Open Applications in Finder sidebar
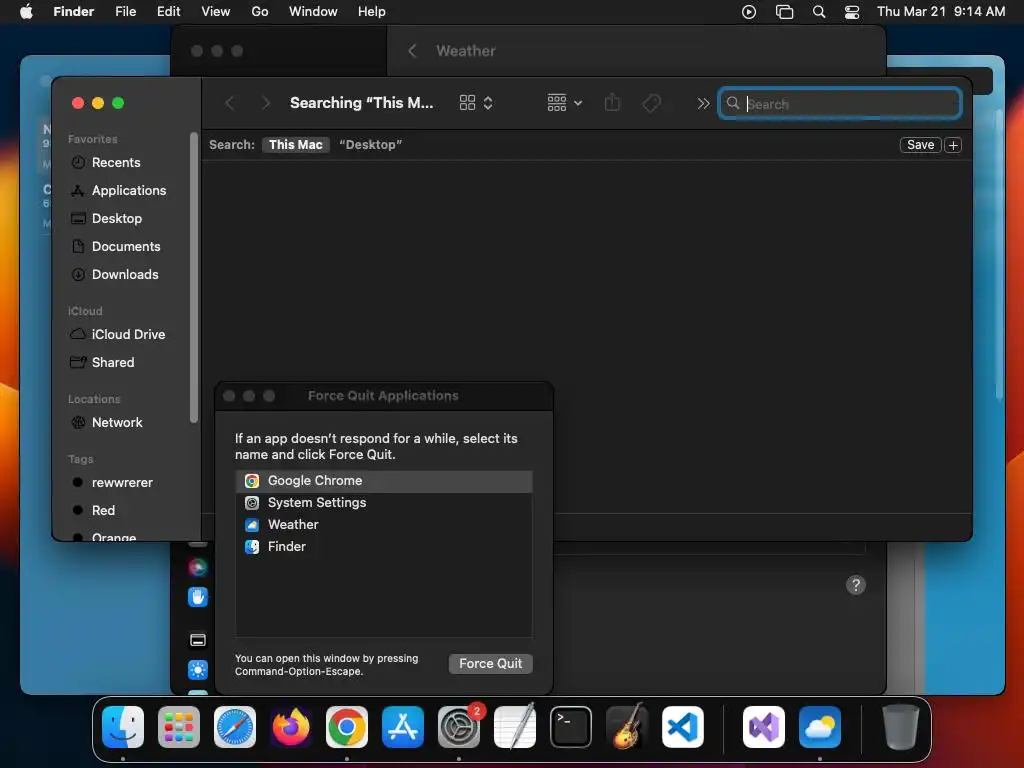This screenshot has height=768, width=1024. [x=118, y=190]
